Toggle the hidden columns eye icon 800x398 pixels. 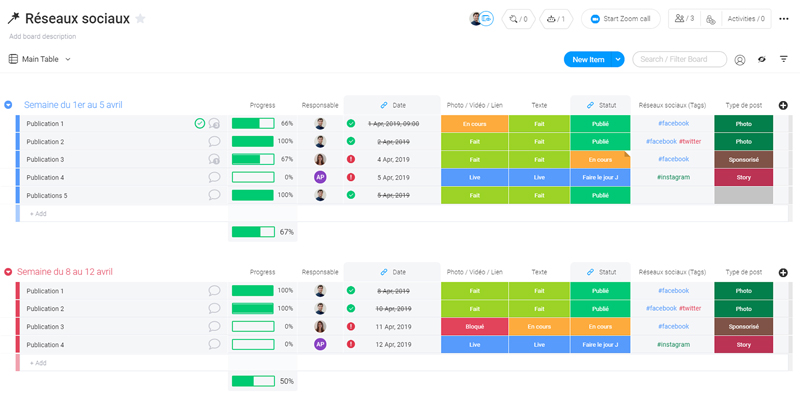coord(762,59)
